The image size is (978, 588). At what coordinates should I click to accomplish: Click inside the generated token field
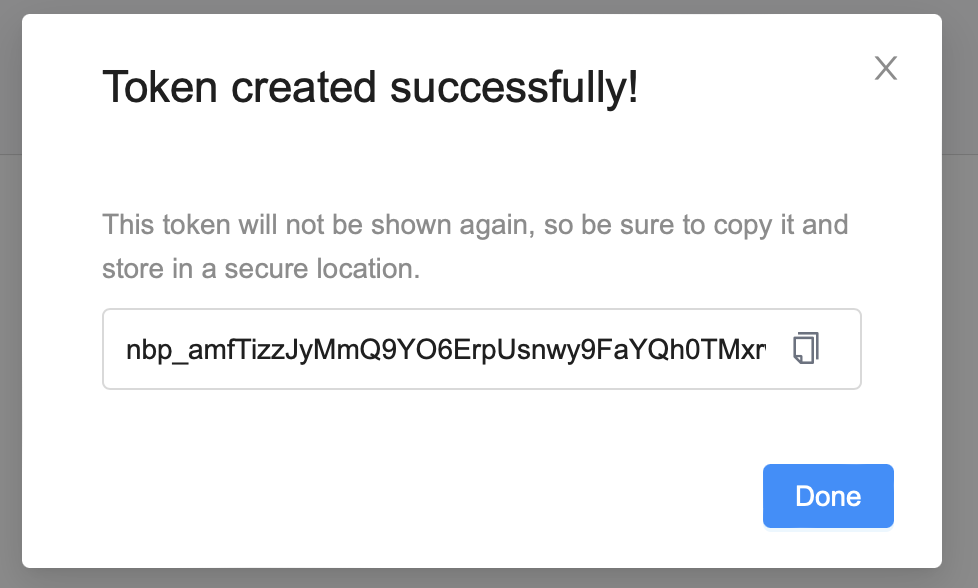click(445, 349)
